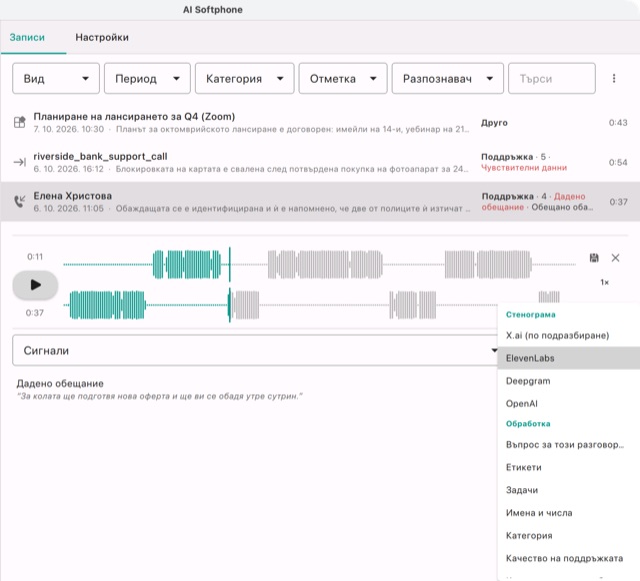Click the Дадено обещание signal heading

click(60, 383)
